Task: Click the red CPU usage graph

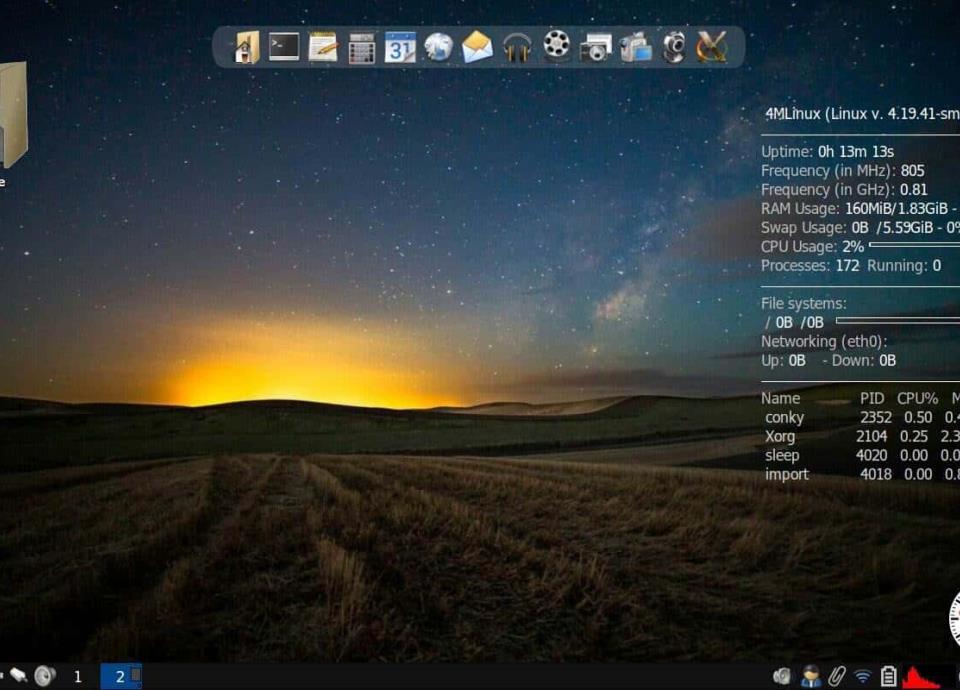Action: 921,678
